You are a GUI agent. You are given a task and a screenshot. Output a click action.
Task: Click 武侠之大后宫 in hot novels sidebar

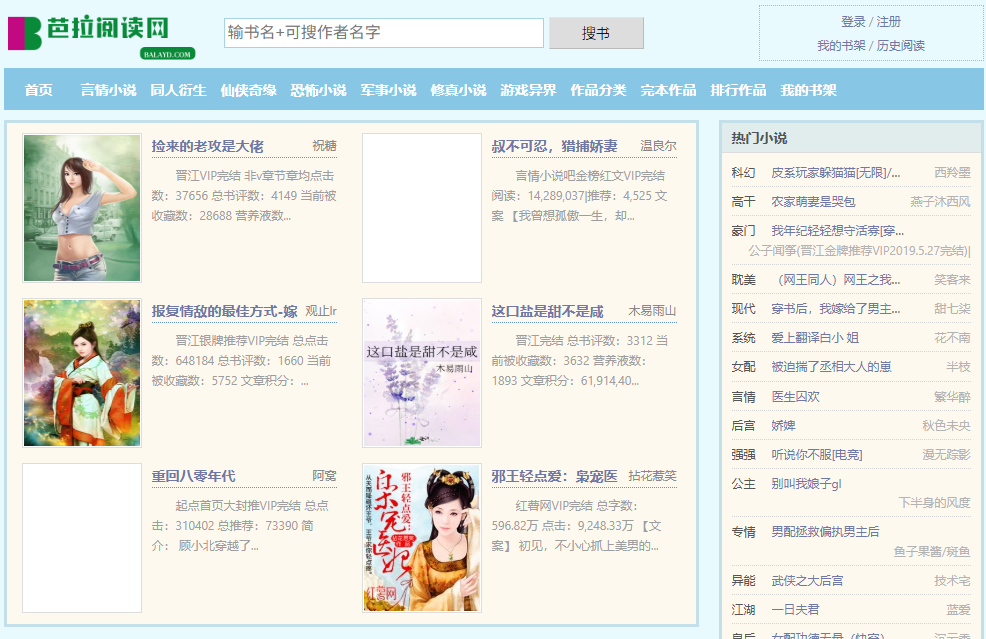pyautogui.click(x=806, y=580)
